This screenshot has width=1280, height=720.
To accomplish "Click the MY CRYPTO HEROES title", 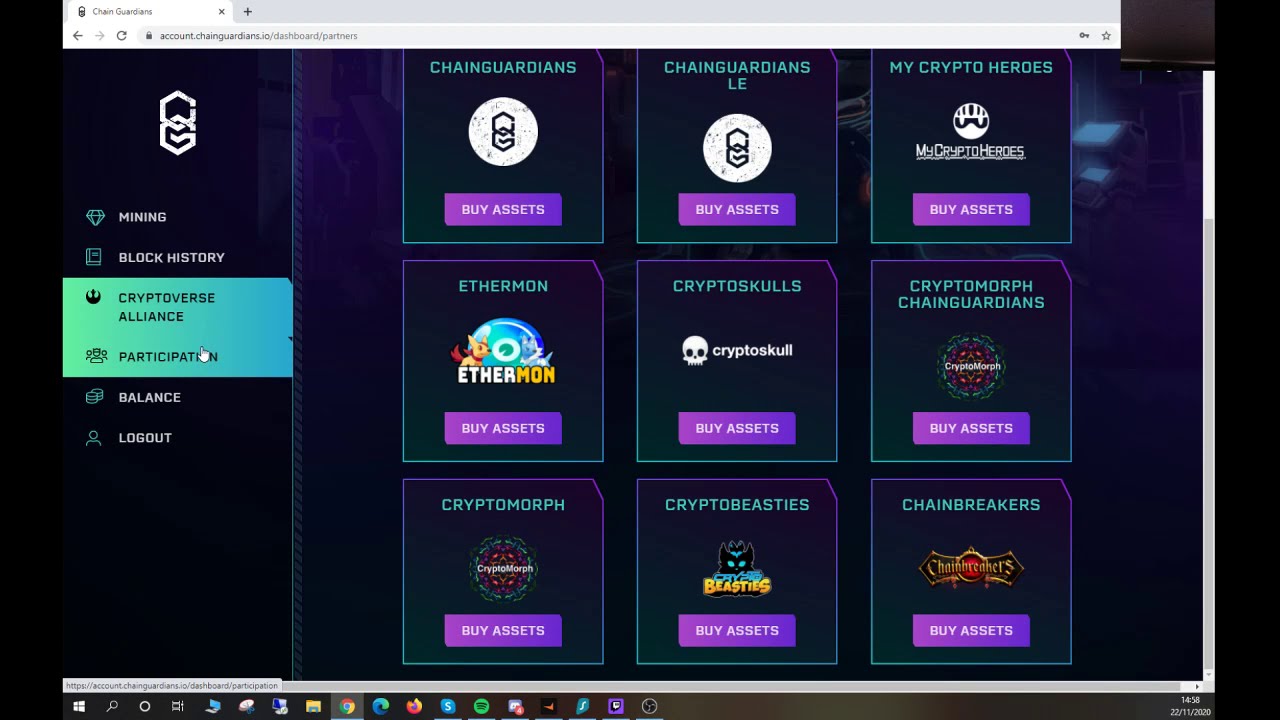I will [971, 67].
